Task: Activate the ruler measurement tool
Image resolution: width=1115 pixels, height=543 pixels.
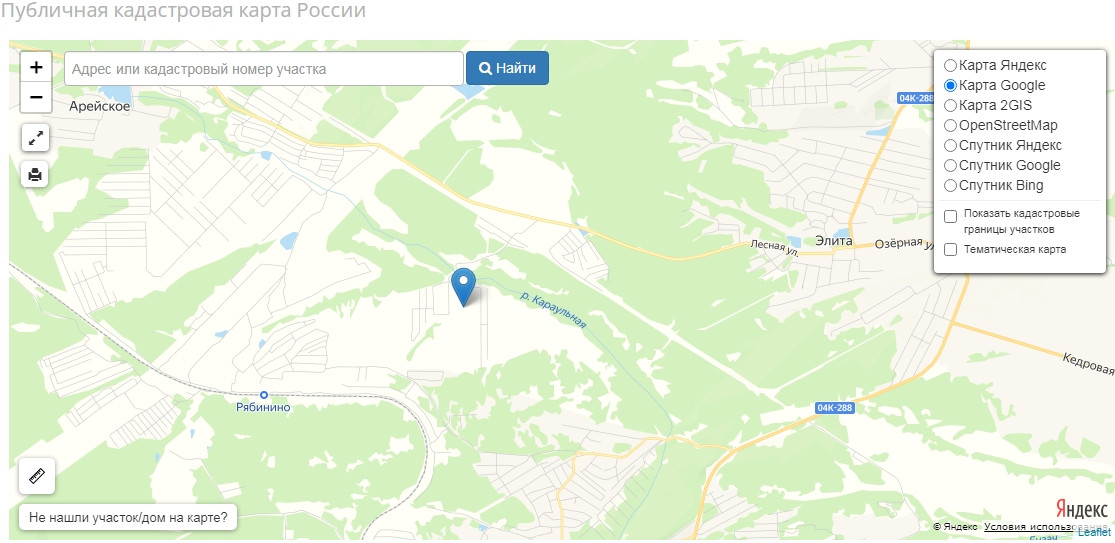Action: (37, 476)
